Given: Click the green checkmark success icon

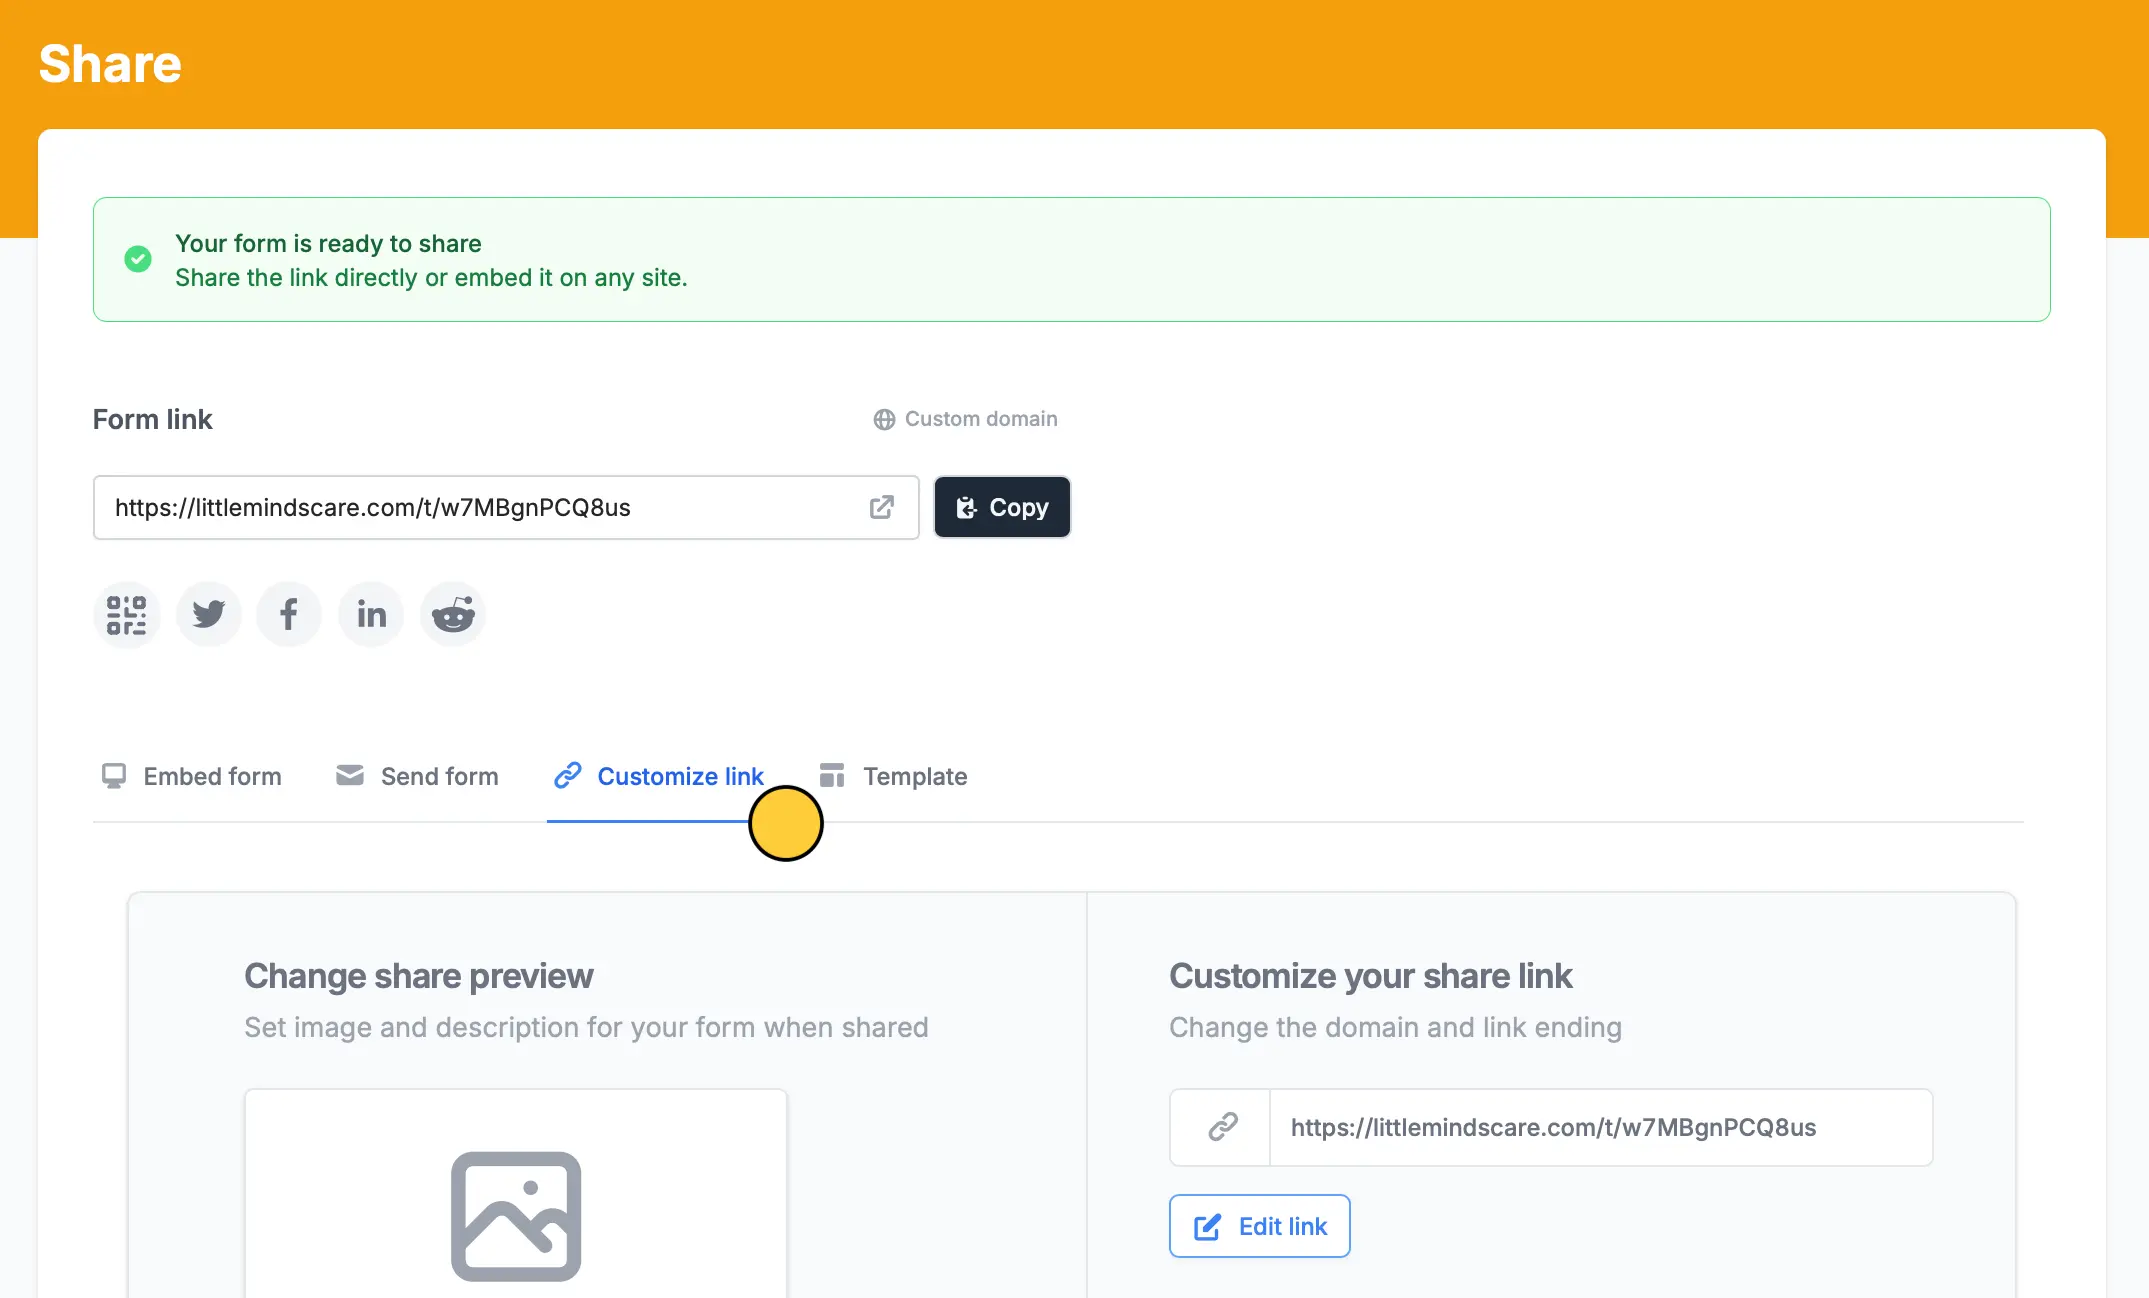Looking at the screenshot, I should coord(138,259).
